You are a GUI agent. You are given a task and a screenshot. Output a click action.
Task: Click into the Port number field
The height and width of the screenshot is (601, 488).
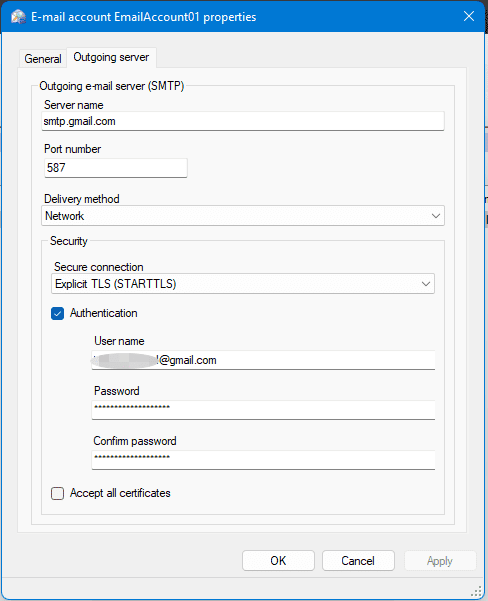(x=116, y=168)
